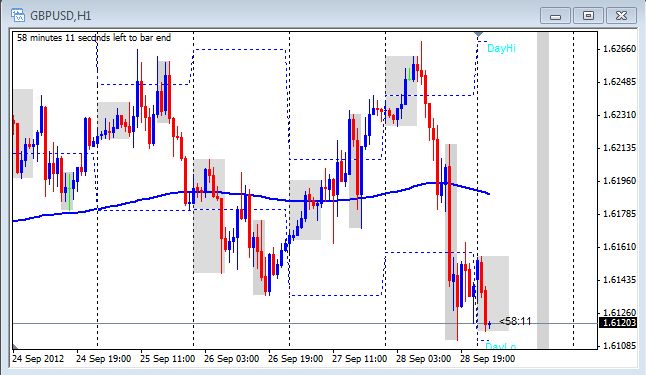Click the 26 Sep 03:00 time label

click(x=232, y=359)
